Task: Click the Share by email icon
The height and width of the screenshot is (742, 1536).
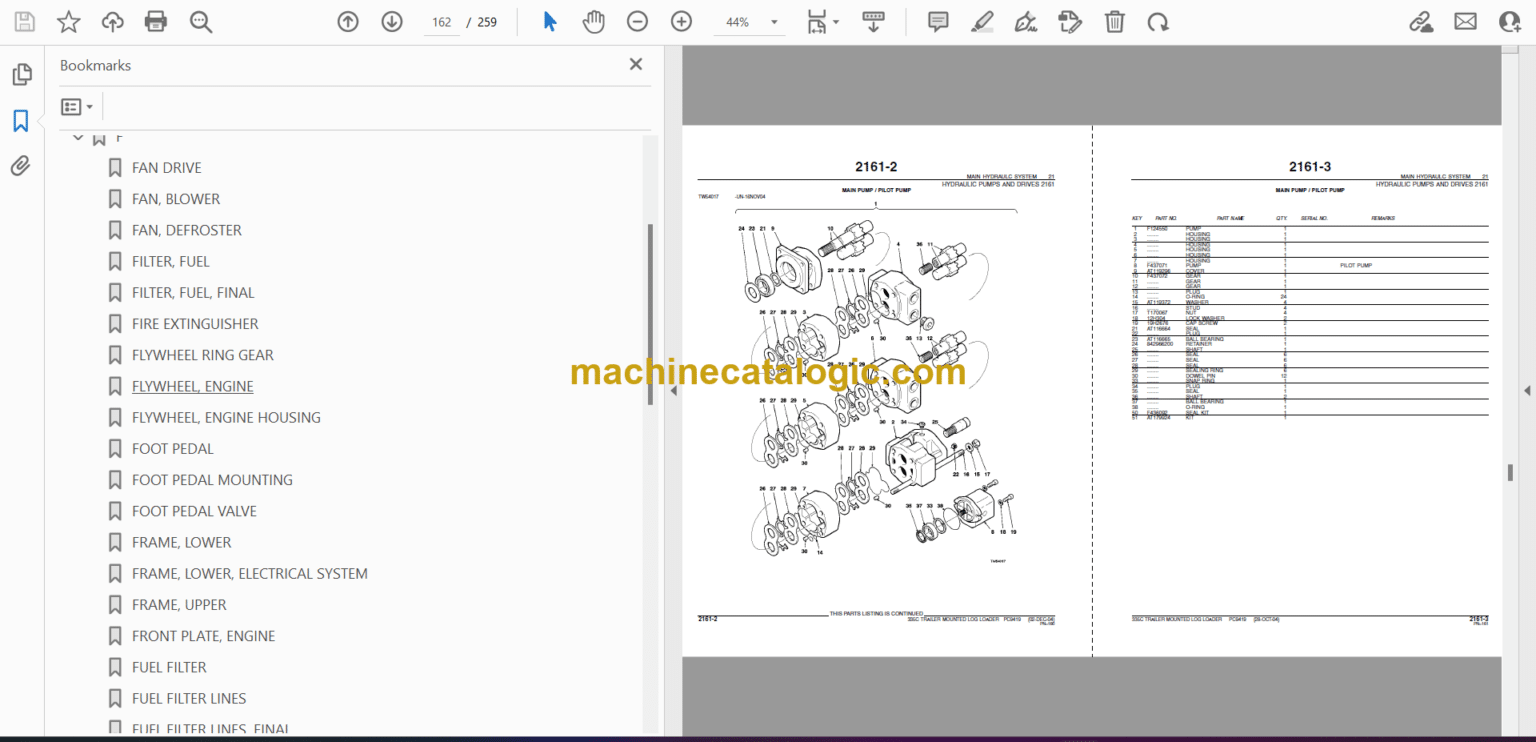Action: tap(1465, 20)
